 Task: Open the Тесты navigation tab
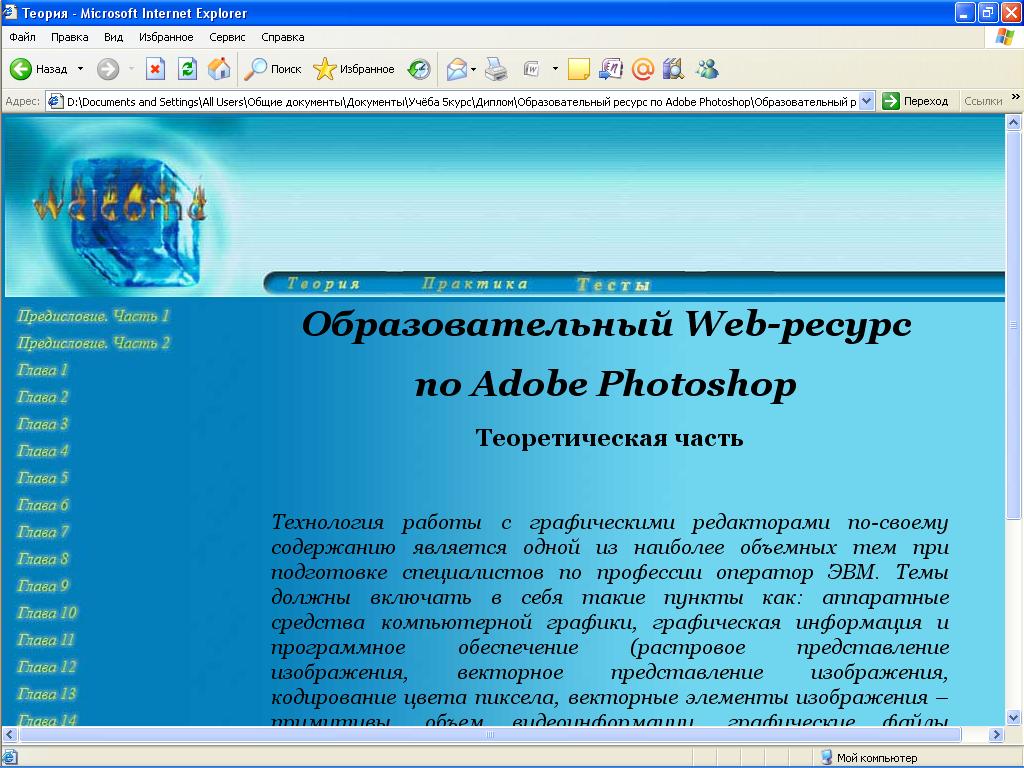point(613,285)
